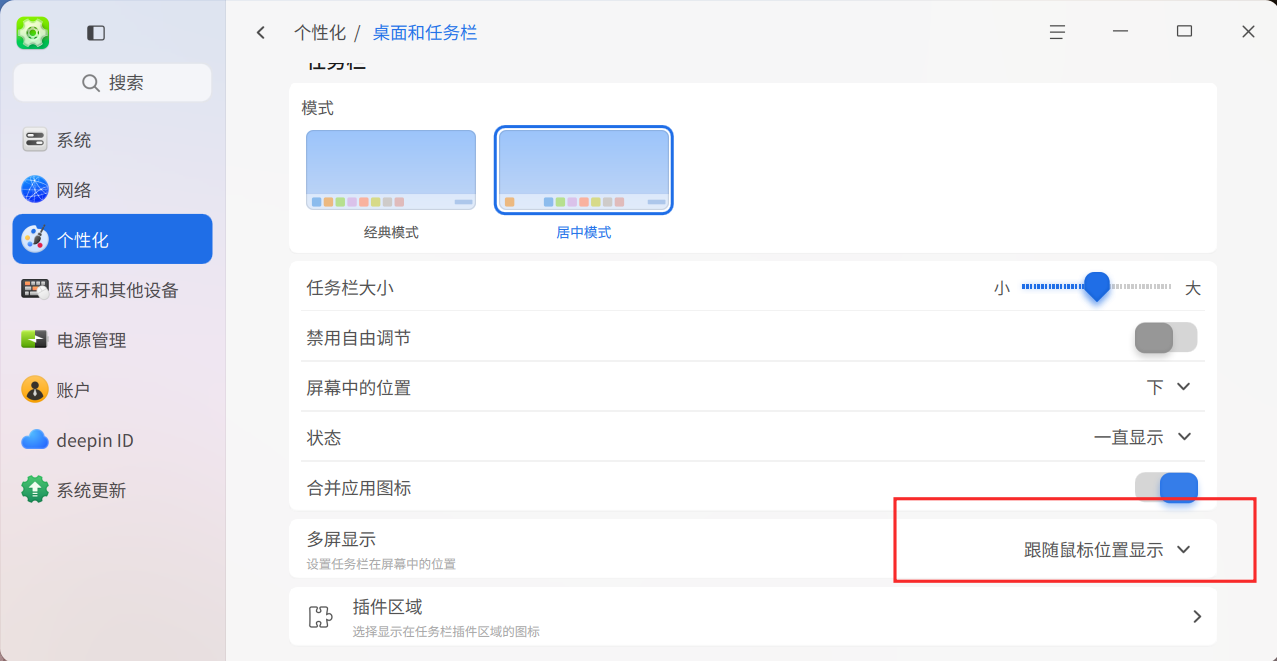This screenshot has height=661, width=1277.
Task: Click the search magnifier icon
Action: (91, 83)
